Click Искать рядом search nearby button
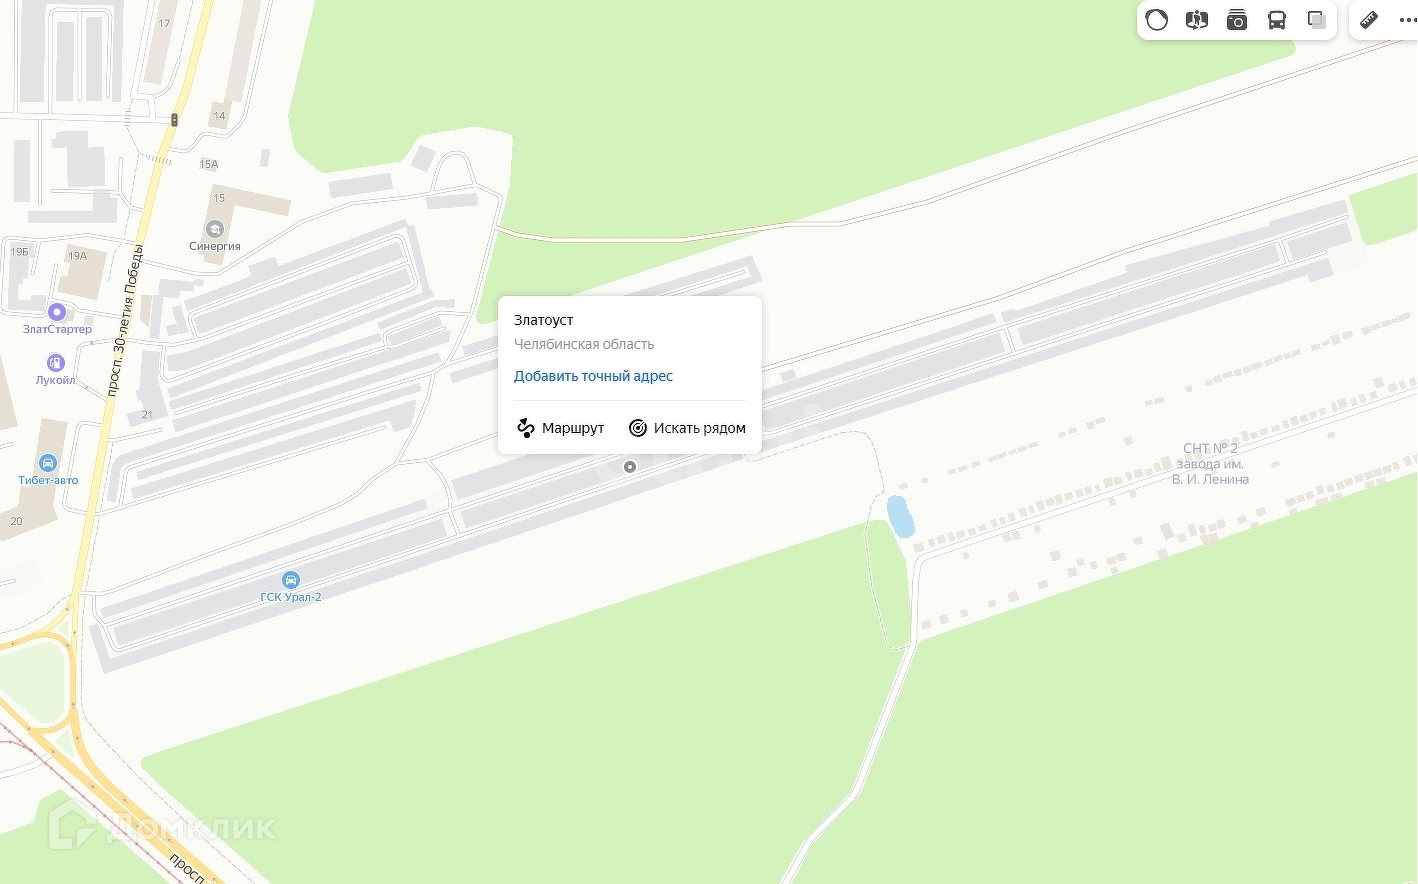 coord(687,428)
